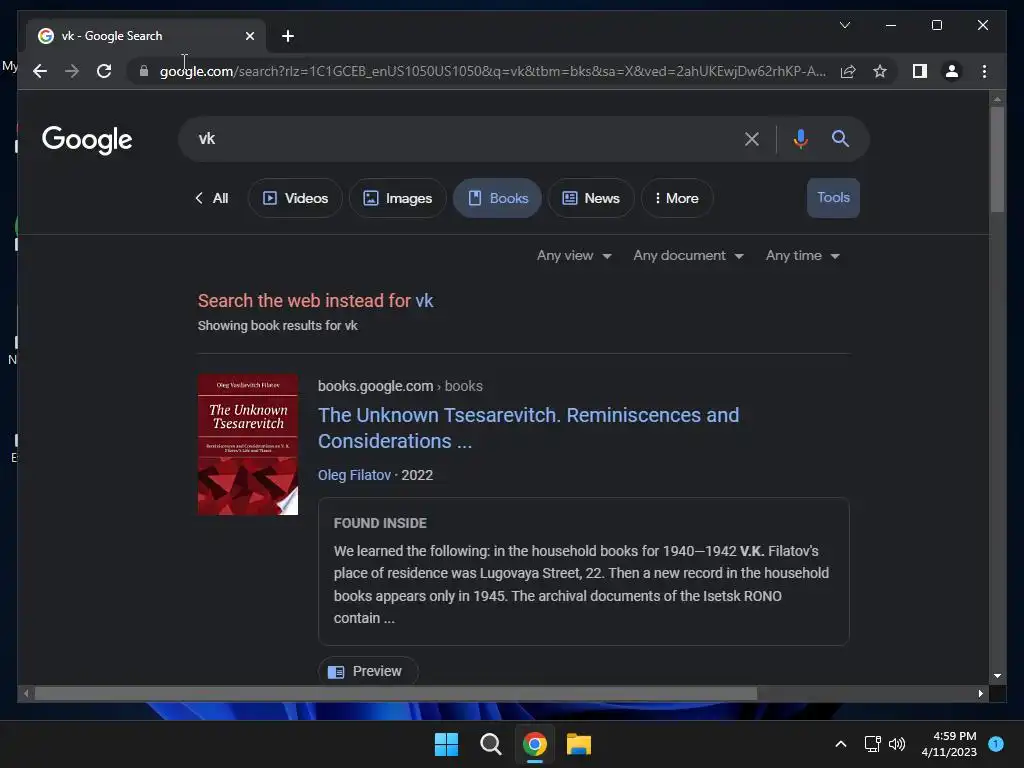
Task: Submit search with magnifier icon
Action: [840, 138]
